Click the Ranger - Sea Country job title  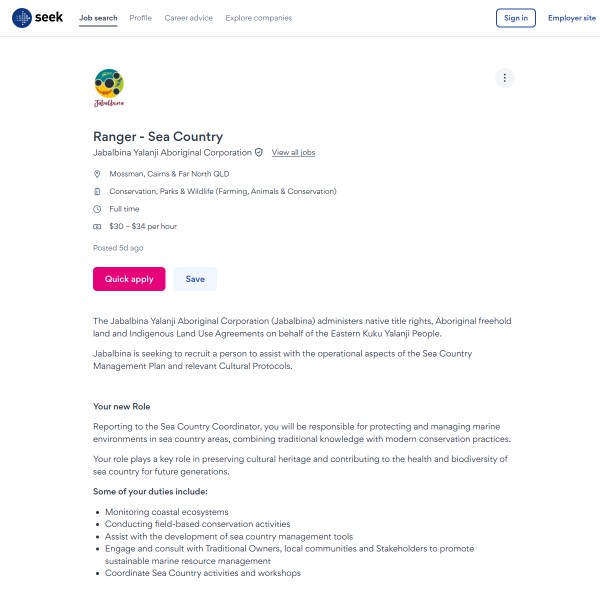point(158,137)
